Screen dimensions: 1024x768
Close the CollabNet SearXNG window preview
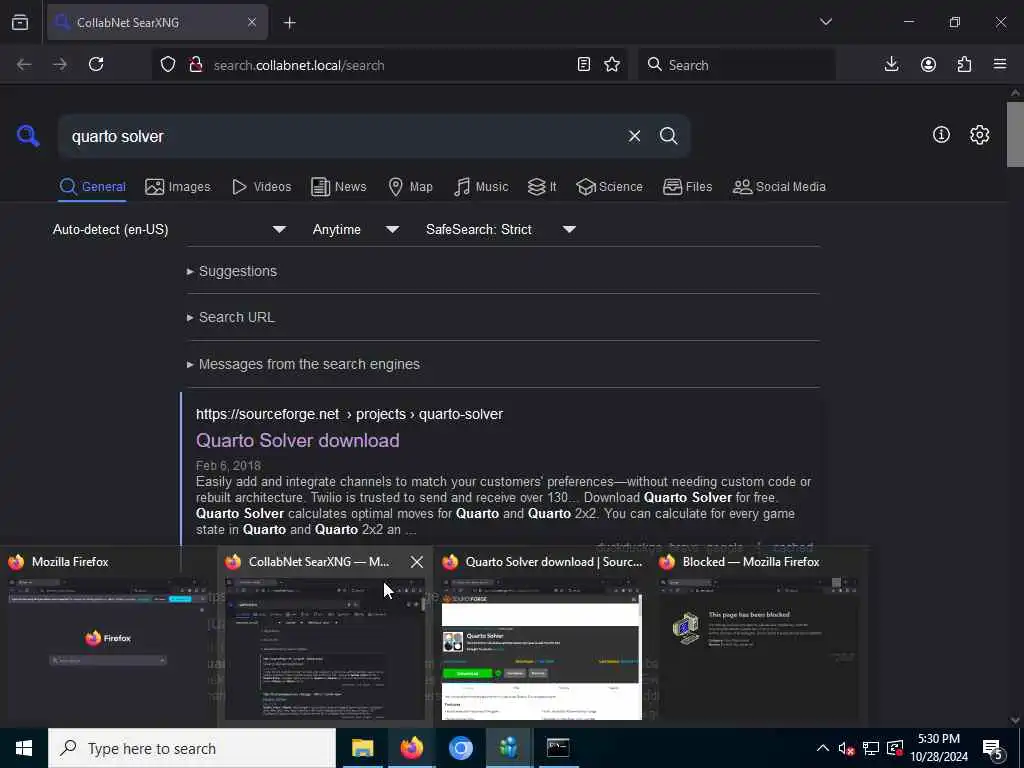[x=417, y=562]
